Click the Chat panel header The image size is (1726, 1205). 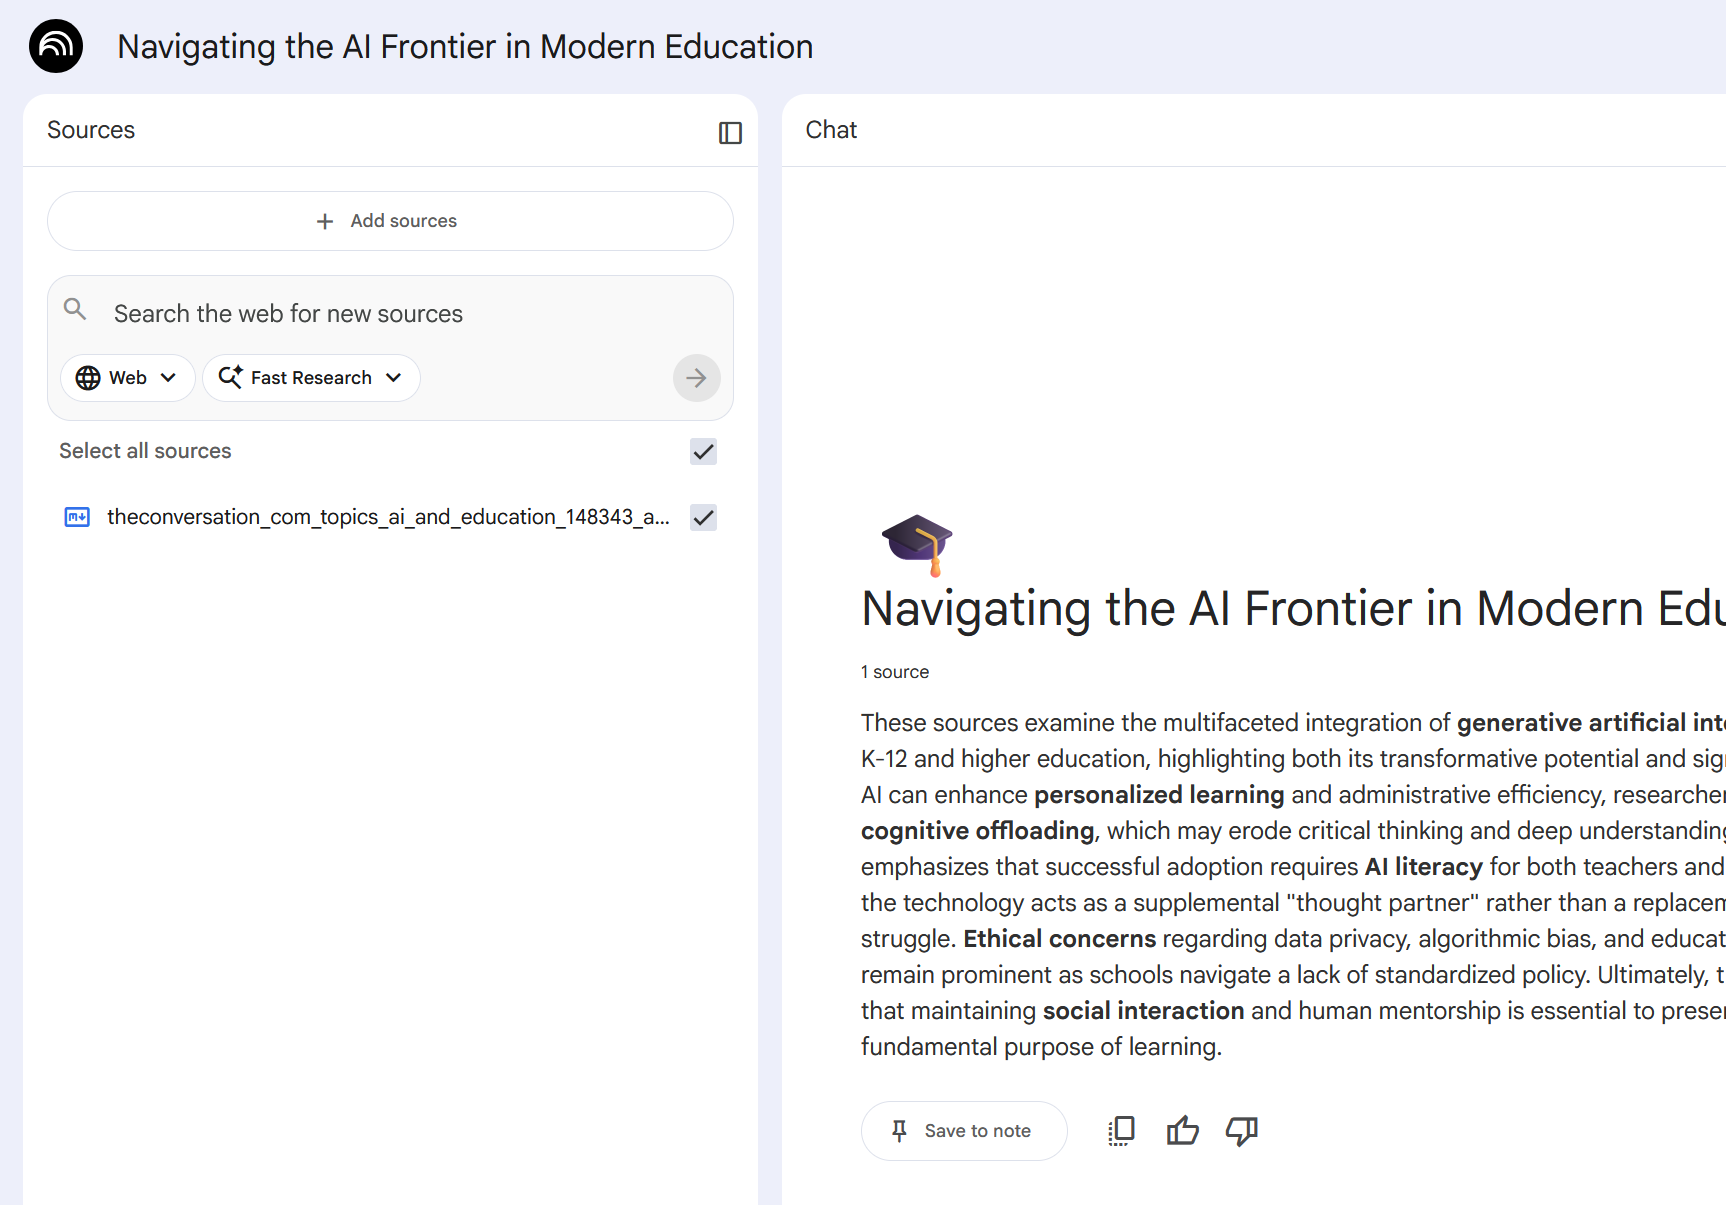pos(831,130)
